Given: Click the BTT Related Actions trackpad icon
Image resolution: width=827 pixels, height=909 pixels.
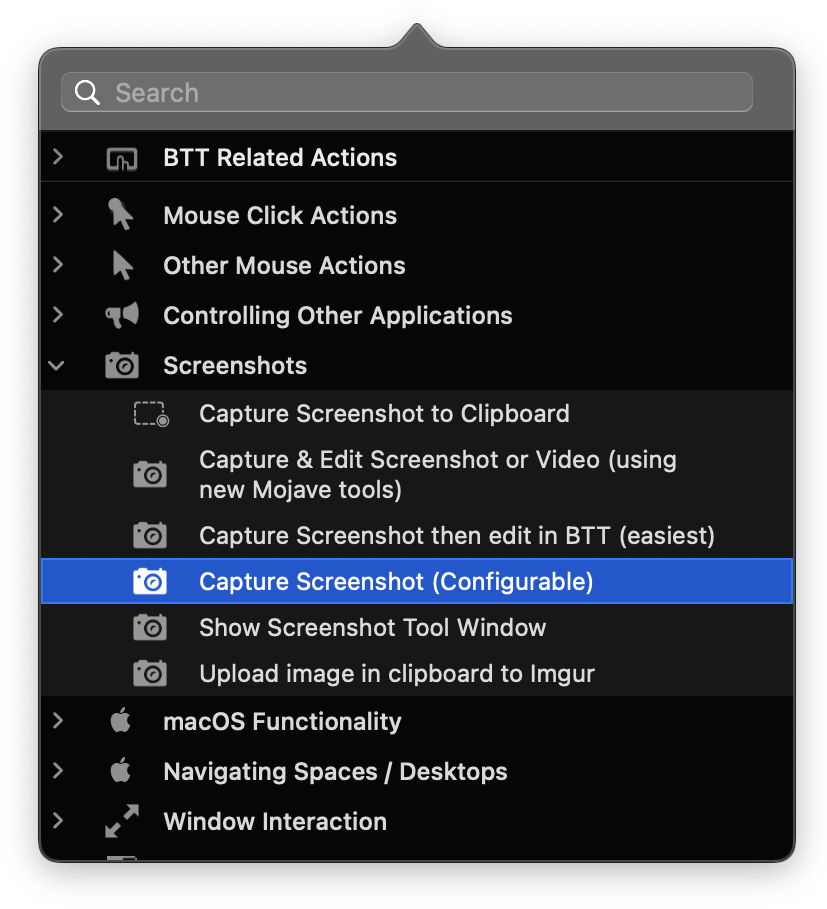Looking at the screenshot, I should coord(121,158).
